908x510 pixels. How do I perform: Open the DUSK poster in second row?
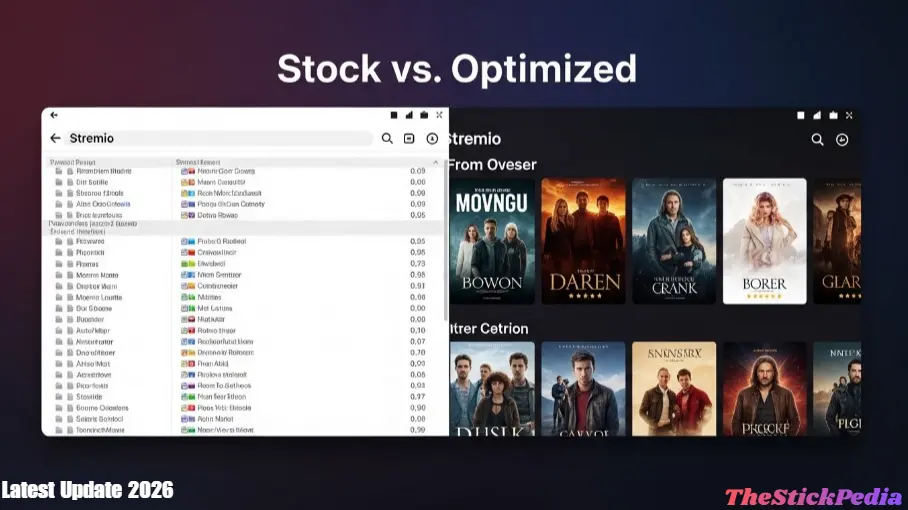pyautogui.click(x=492, y=389)
